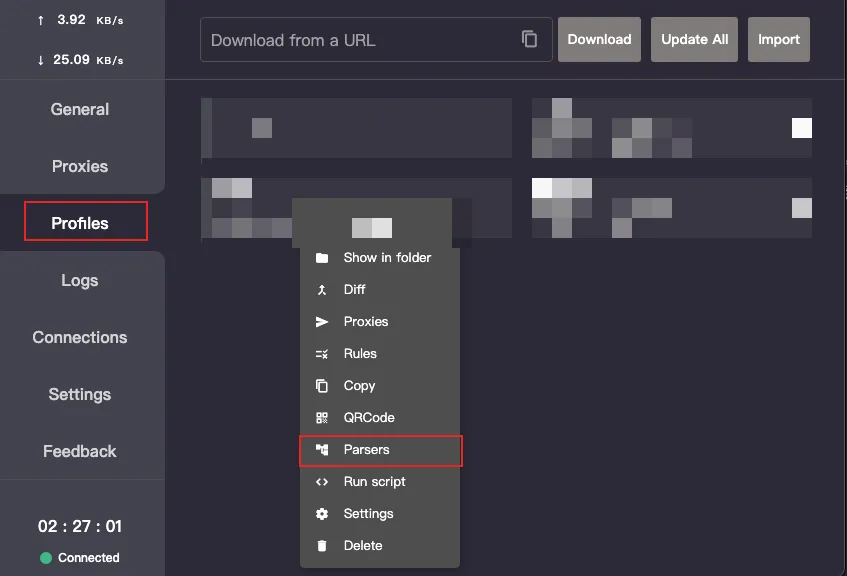This screenshot has width=847, height=576.
Task: Click the merge icon next to Diff
Action: click(322, 290)
